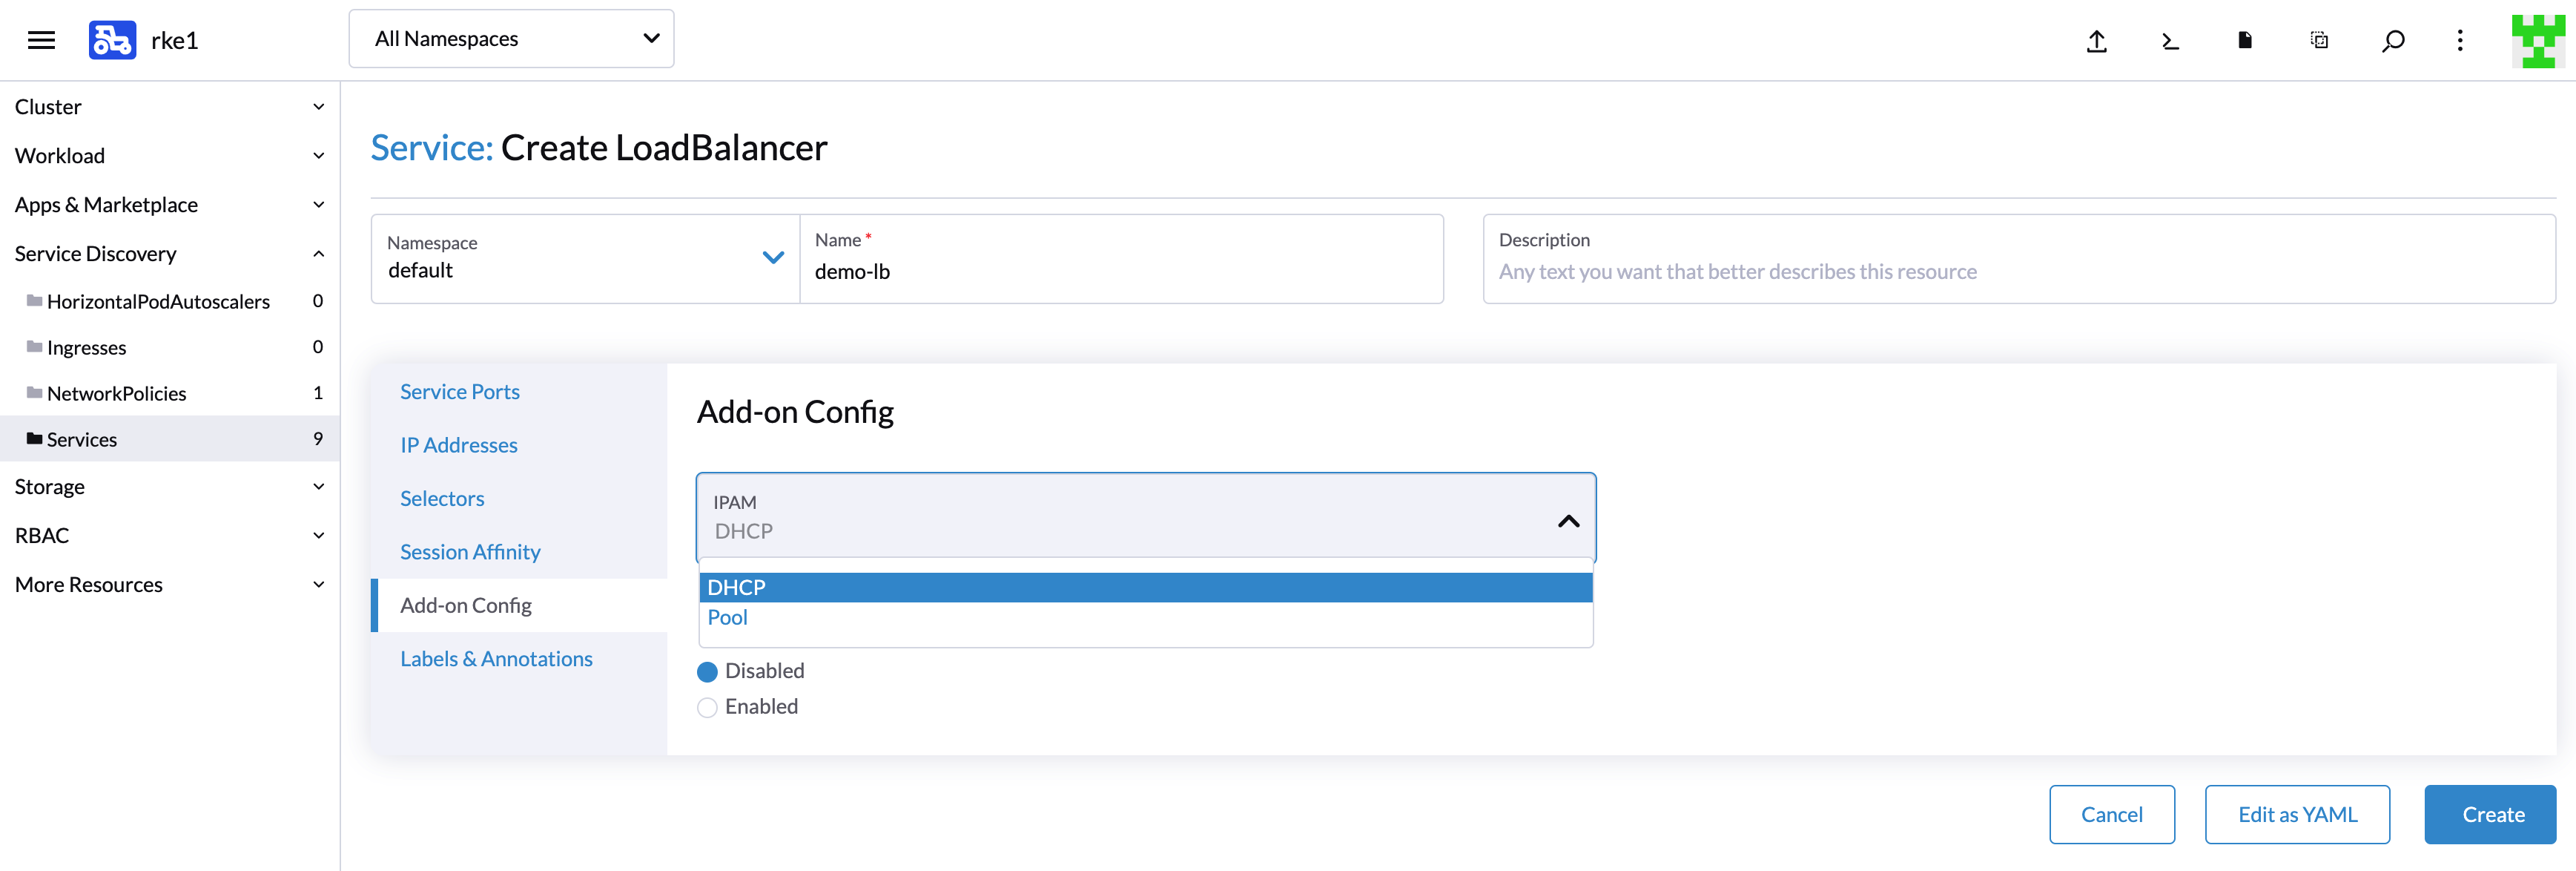Image resolution: width=2576 pixels, height=871 pixels.
Task: Choose Pool from the IPAM options
Action: (x=728, y=618)
